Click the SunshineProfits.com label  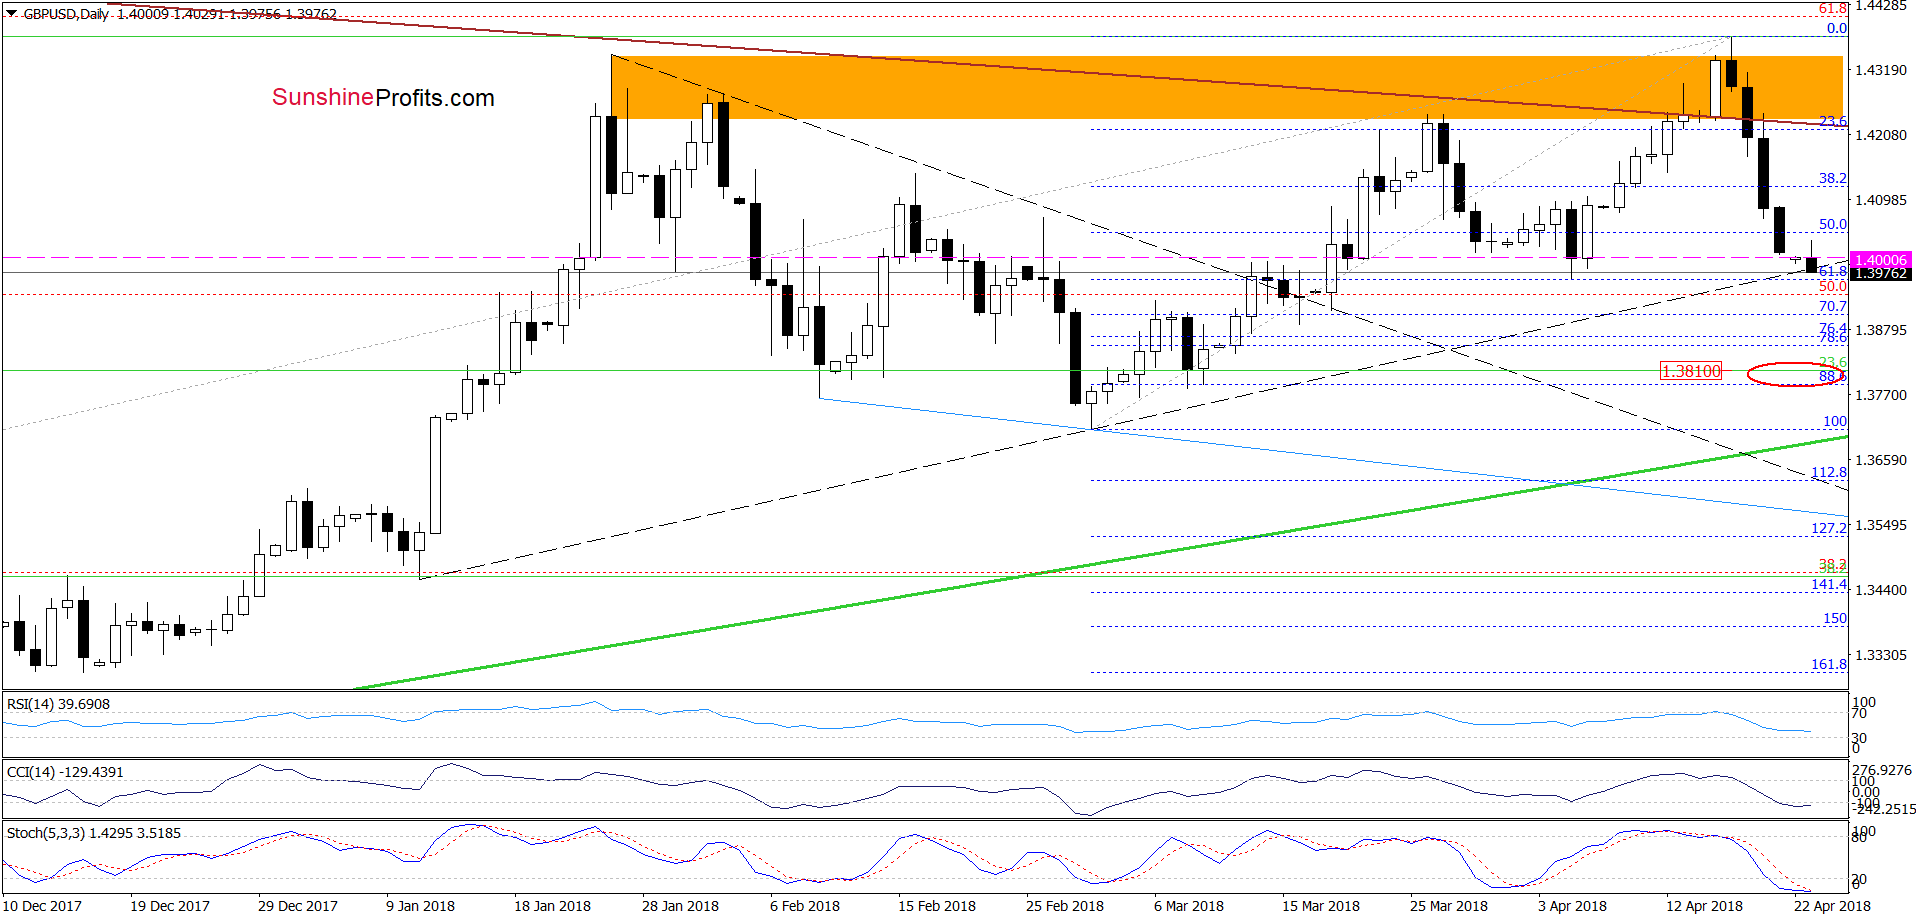click(383, 98)
